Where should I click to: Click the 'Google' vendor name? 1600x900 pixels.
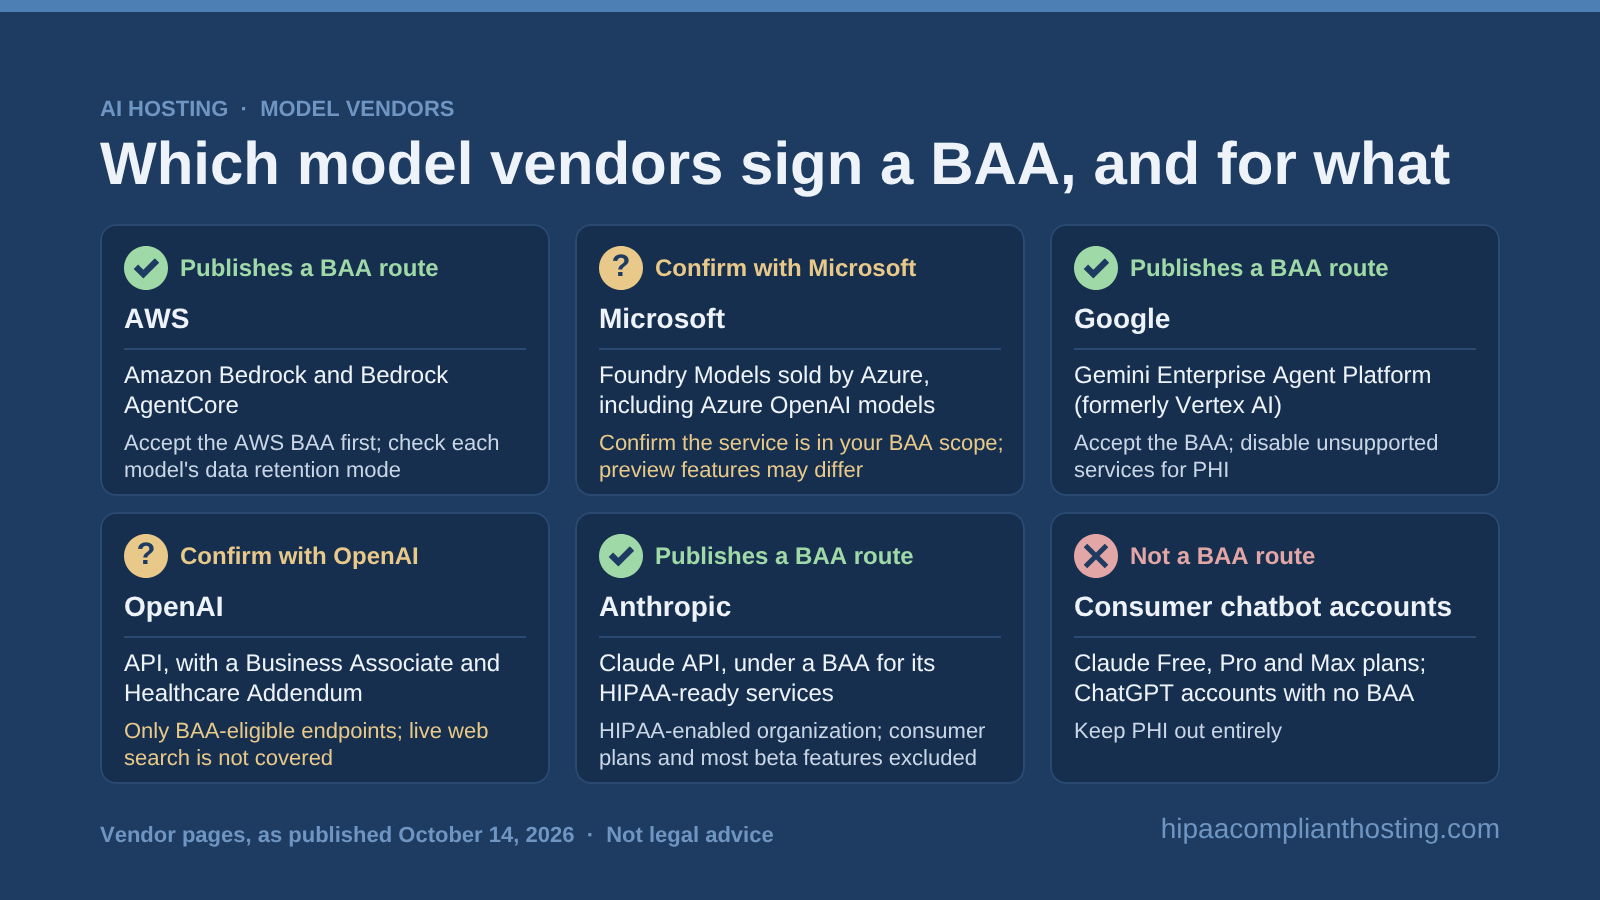coord(1122,319)
